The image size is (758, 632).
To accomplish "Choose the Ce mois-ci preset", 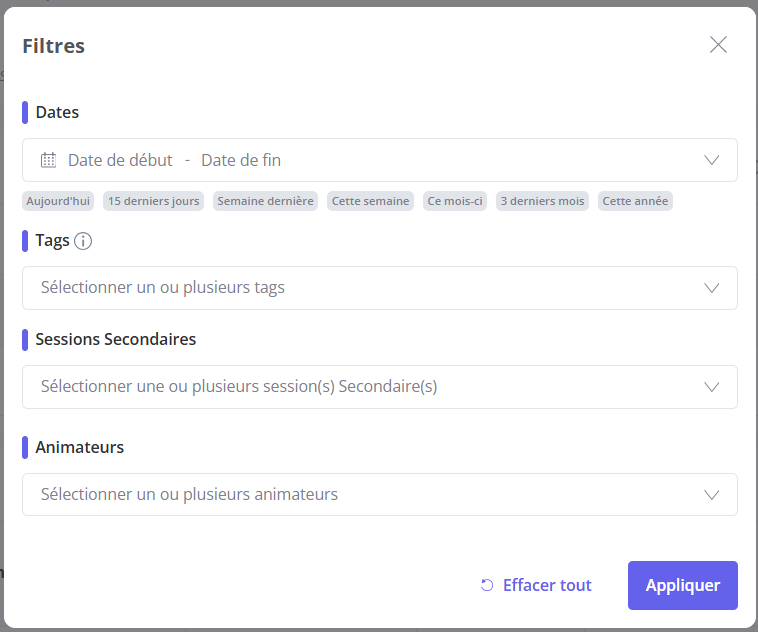I will click(455, 201).
